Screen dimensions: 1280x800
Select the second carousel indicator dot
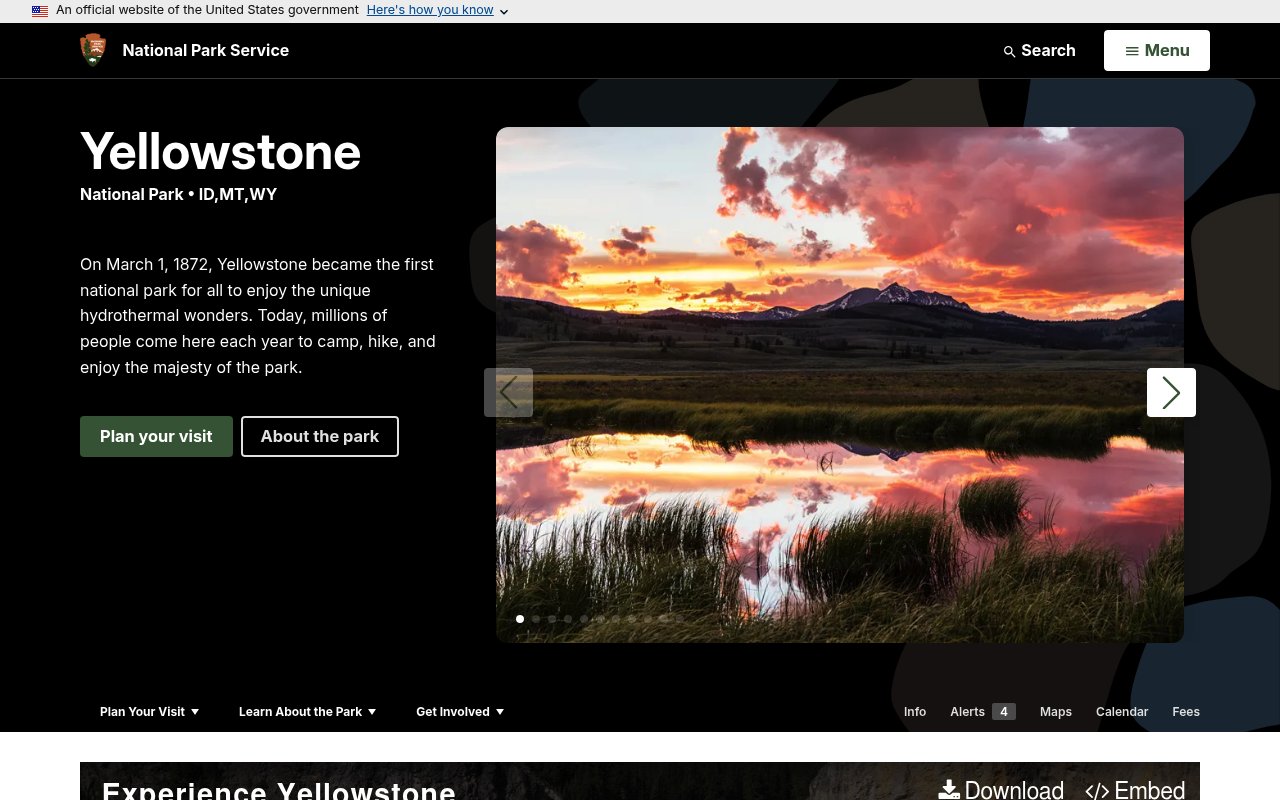pyautogui.click(x=536, y=619)
